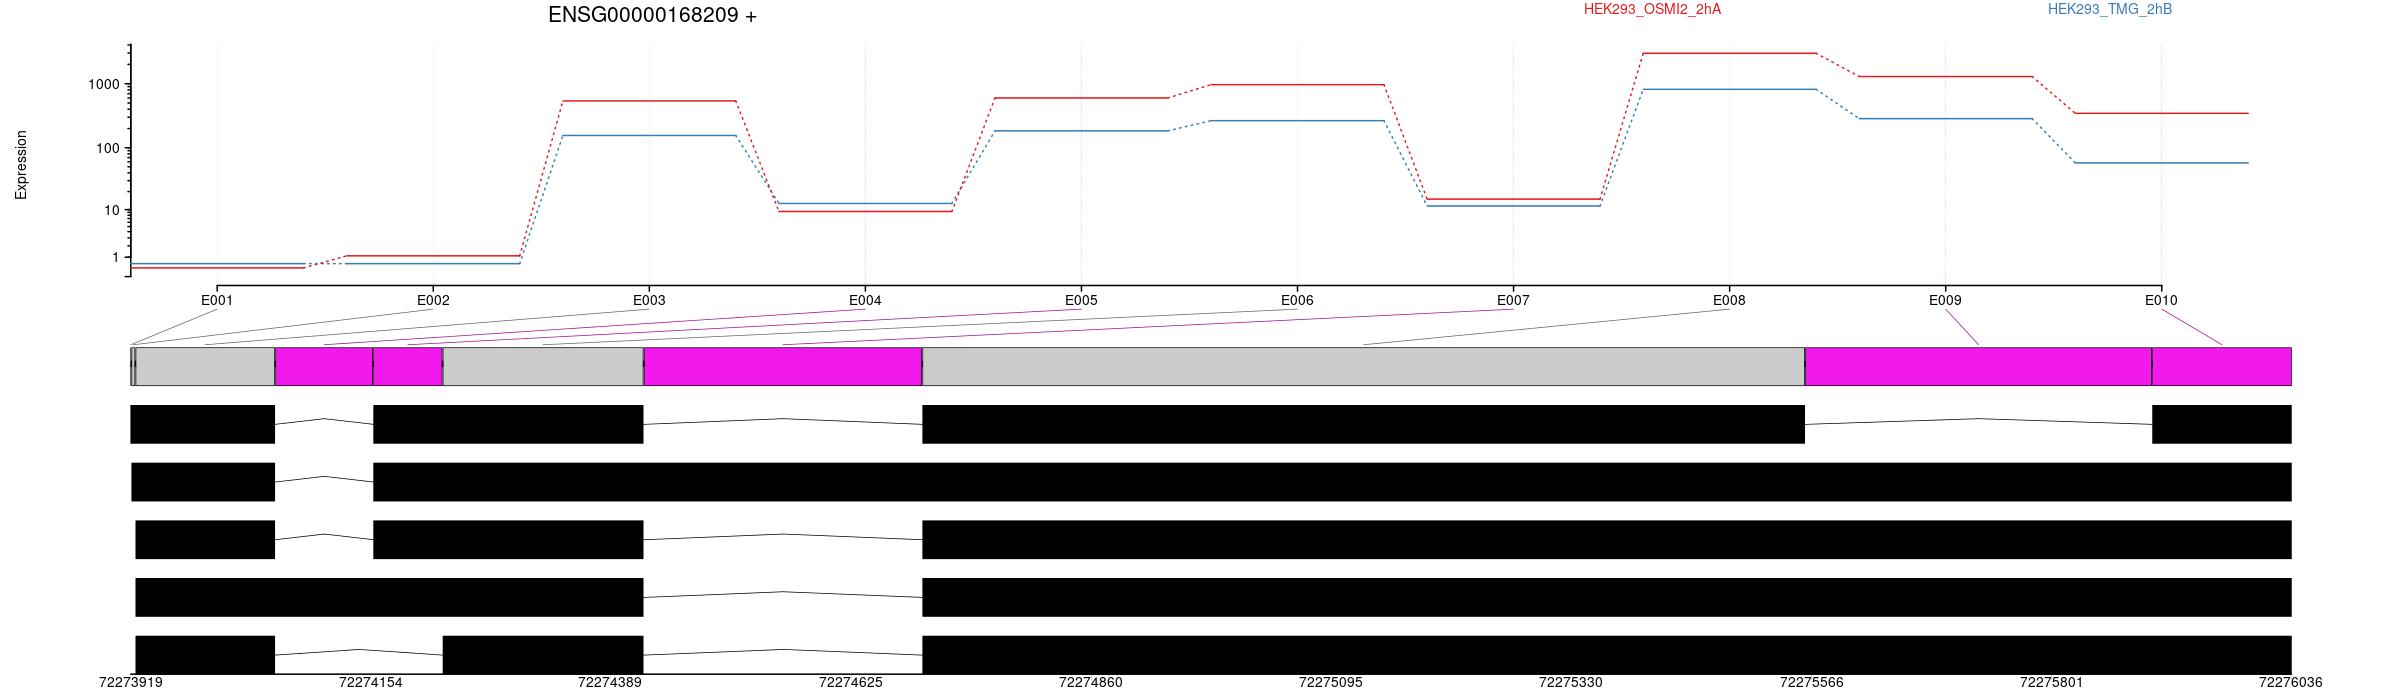
Task: Select the red expression line above E008
Action: click(x=1729, y=53)
